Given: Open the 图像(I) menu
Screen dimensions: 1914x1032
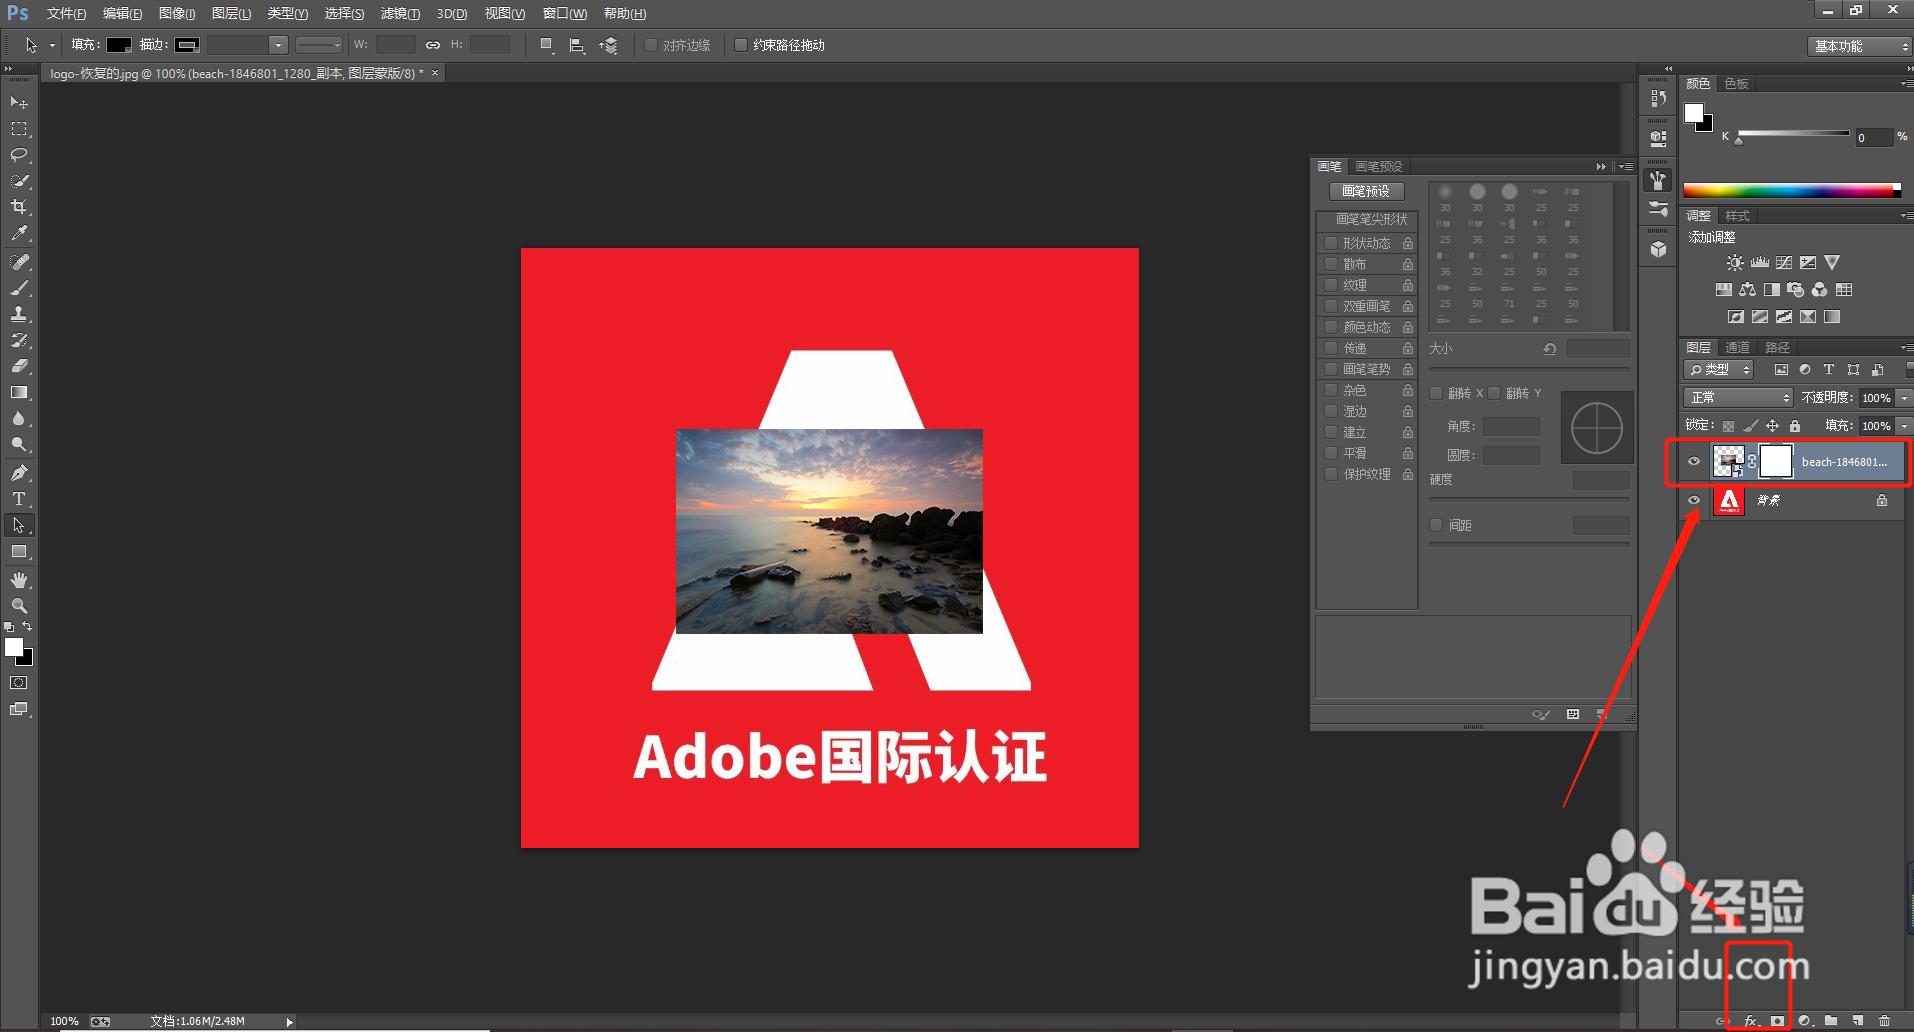Looking at the screenshot, I should (x=177, y=14).
